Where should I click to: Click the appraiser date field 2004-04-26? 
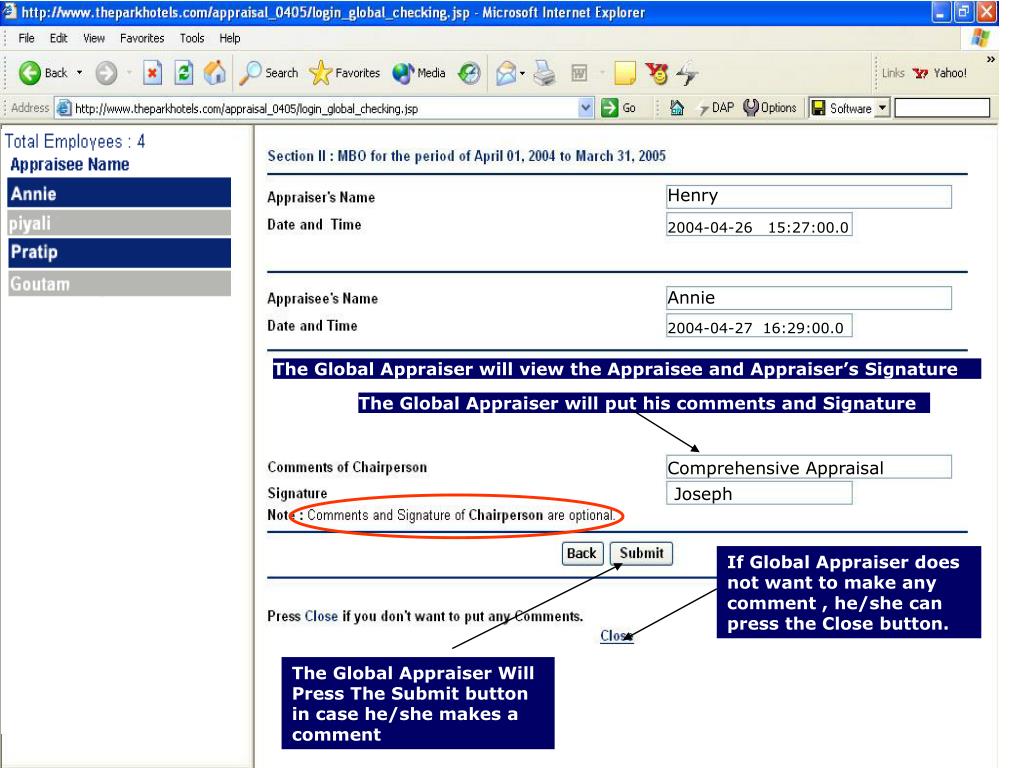point(759,226)
